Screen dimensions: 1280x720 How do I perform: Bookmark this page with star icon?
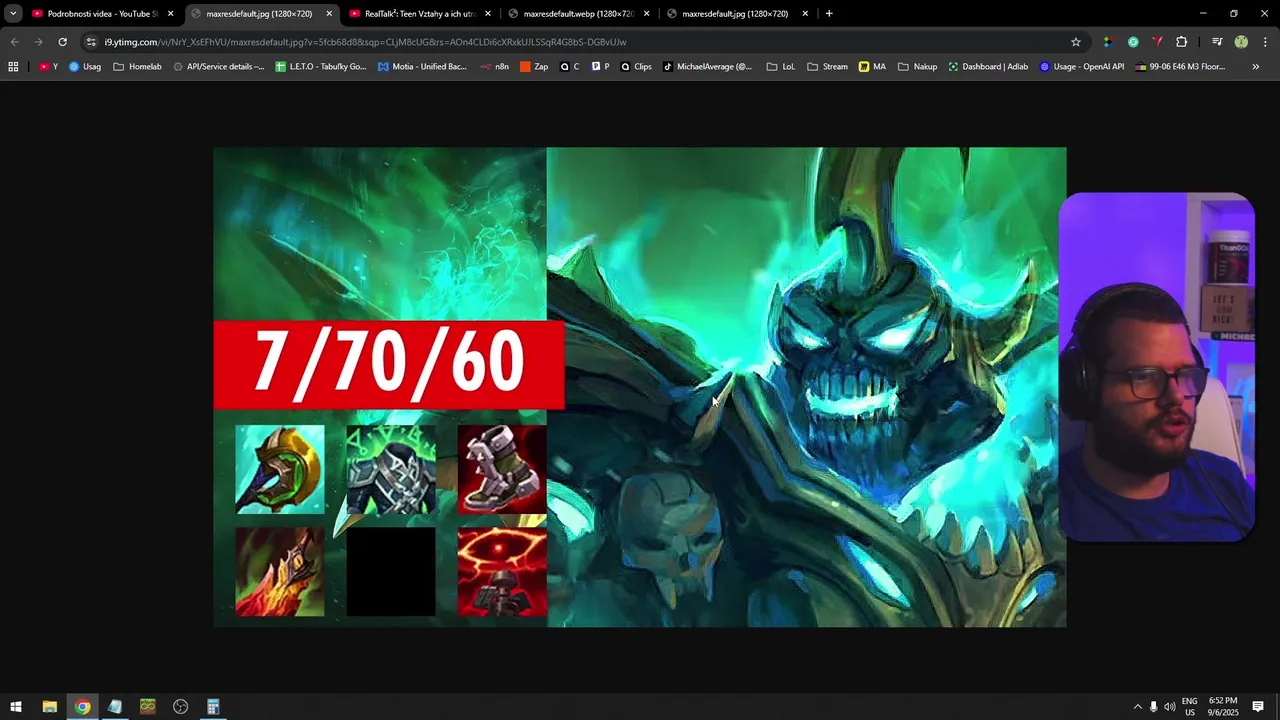(x=1076, y=42)
